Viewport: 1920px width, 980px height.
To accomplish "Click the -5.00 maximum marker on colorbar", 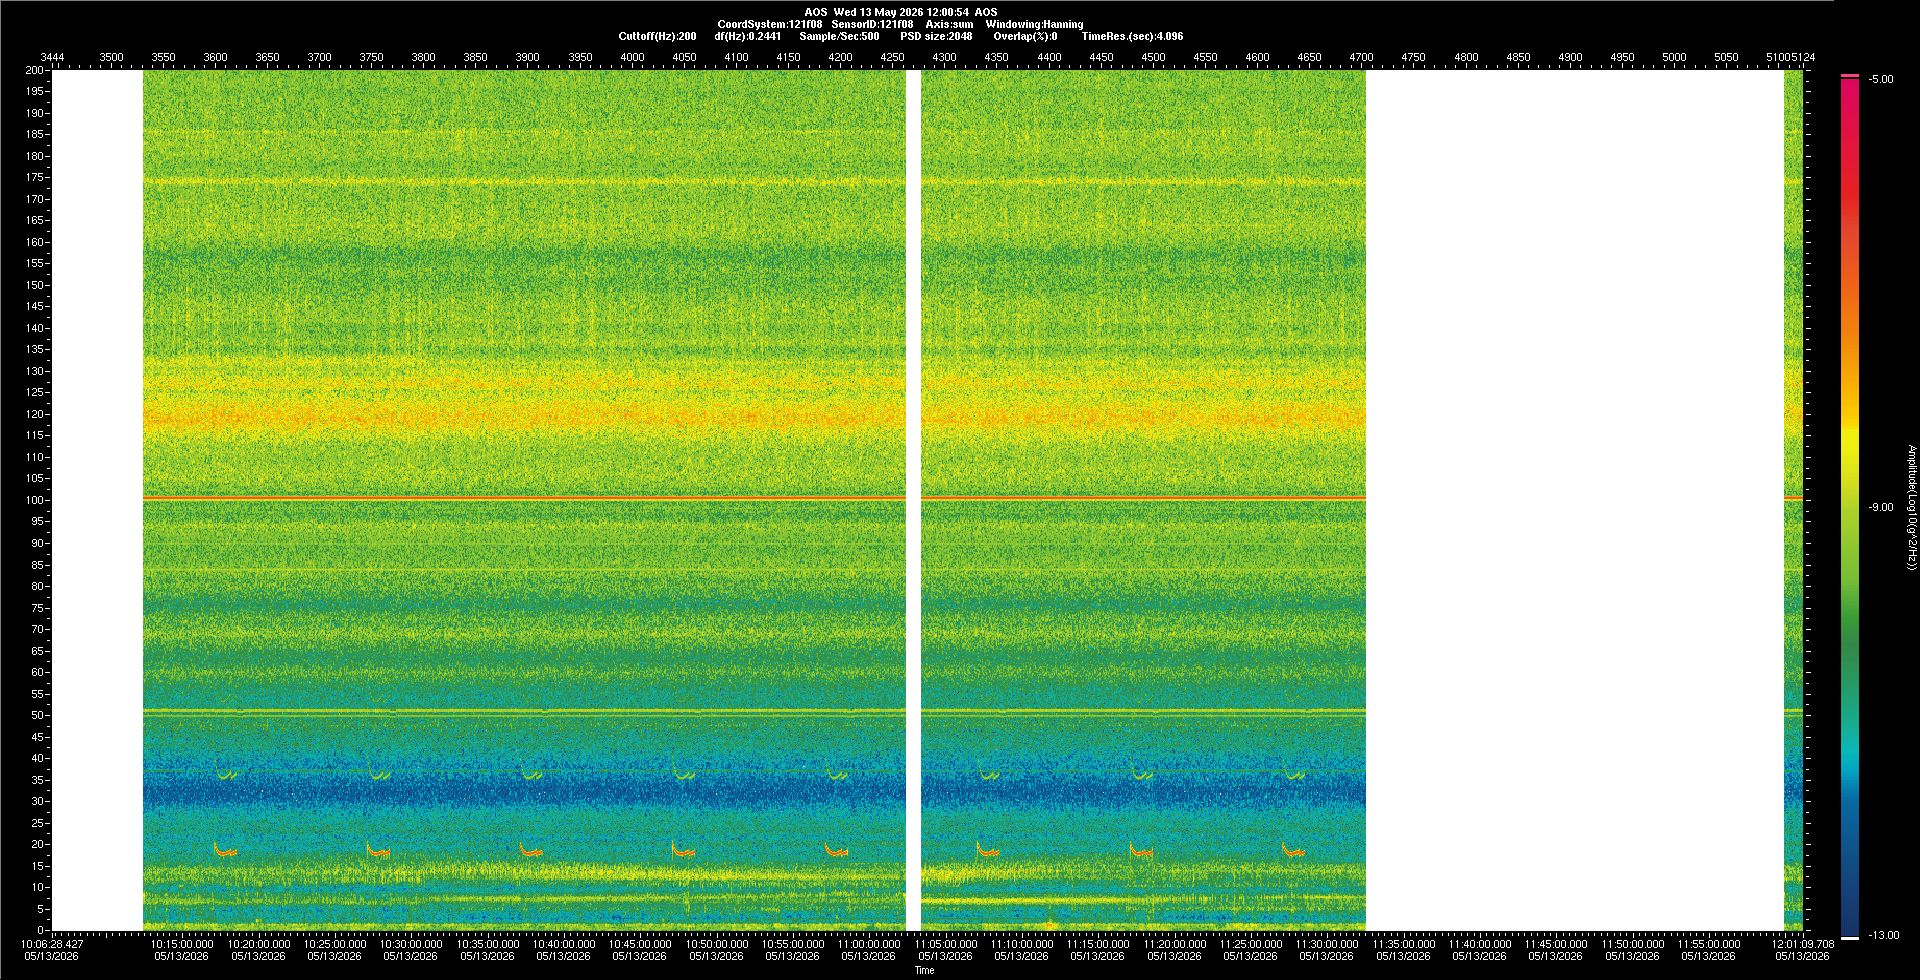I will (x=1881, y=79).
